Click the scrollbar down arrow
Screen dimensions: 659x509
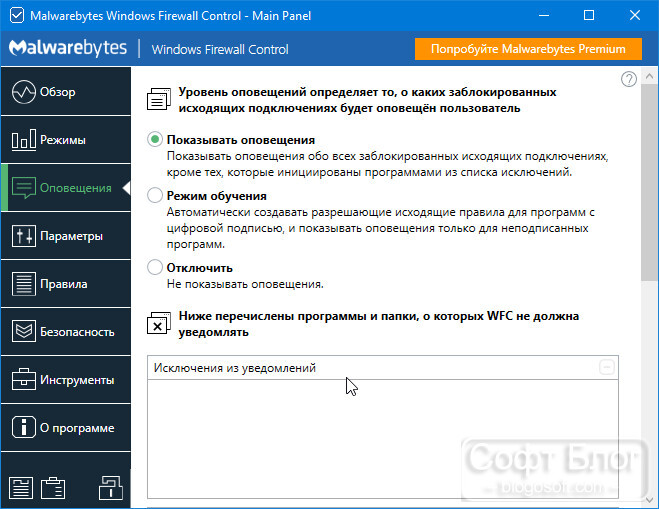649,500
